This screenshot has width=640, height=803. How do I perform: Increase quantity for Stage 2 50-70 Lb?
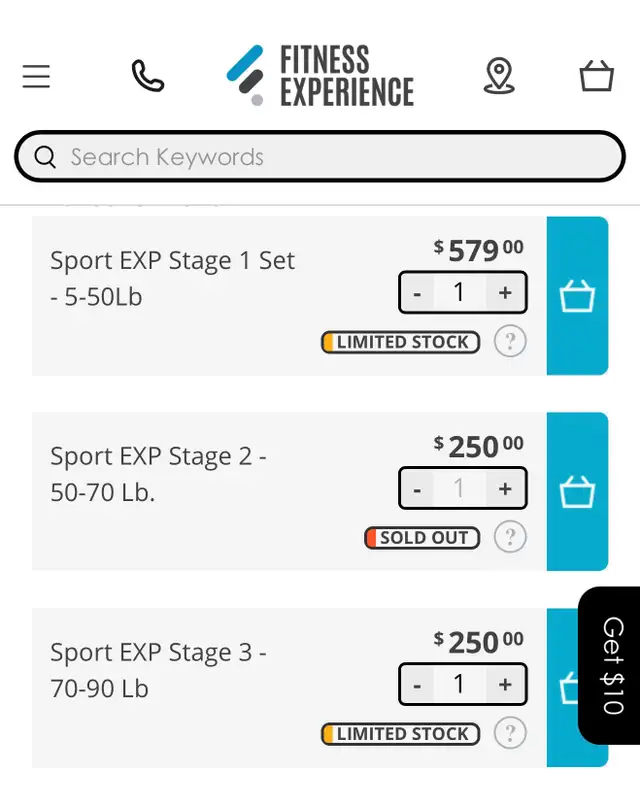[505, 488]
